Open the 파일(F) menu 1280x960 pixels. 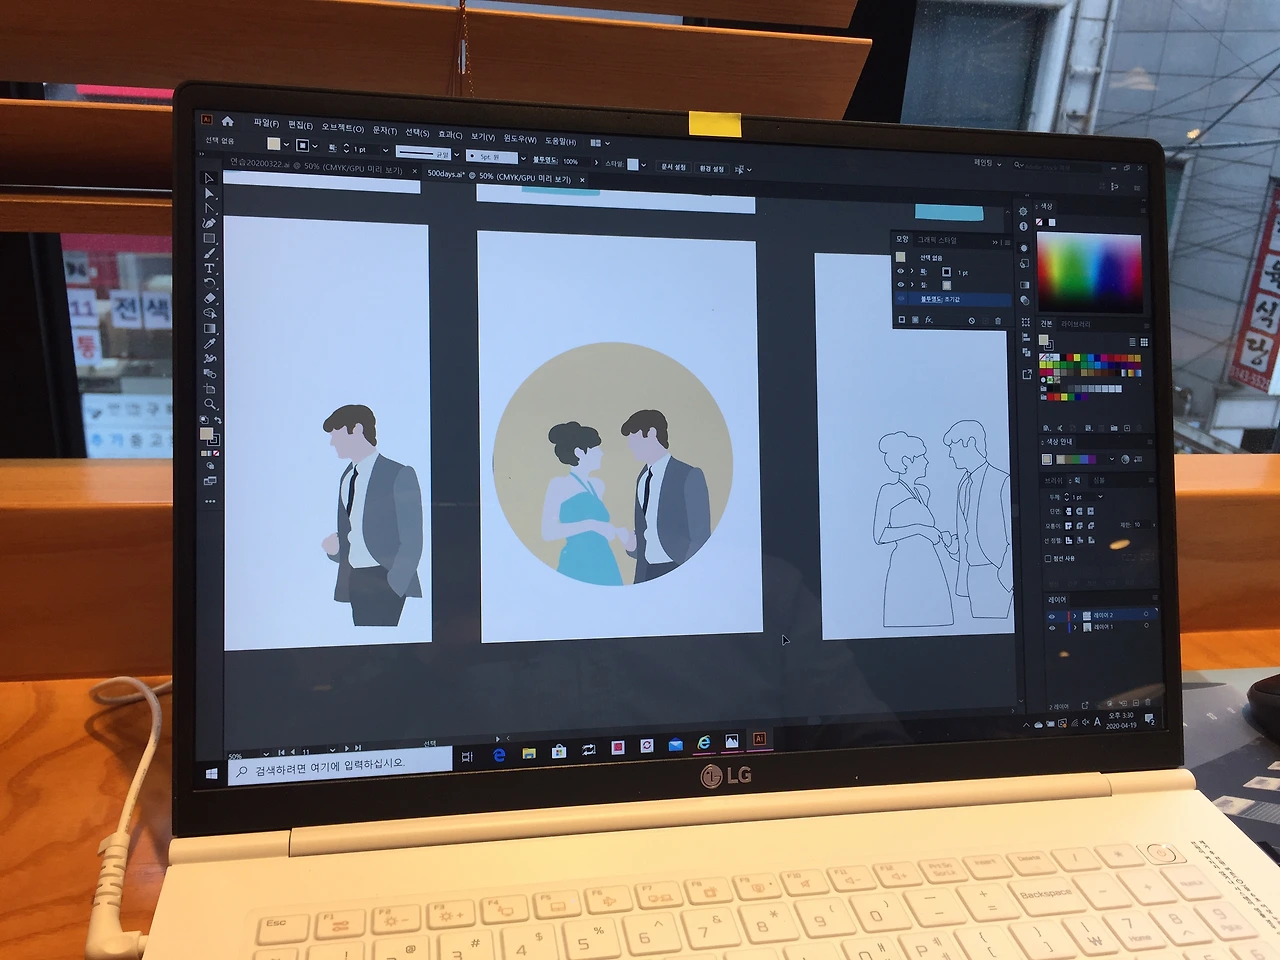click(266, 123)
